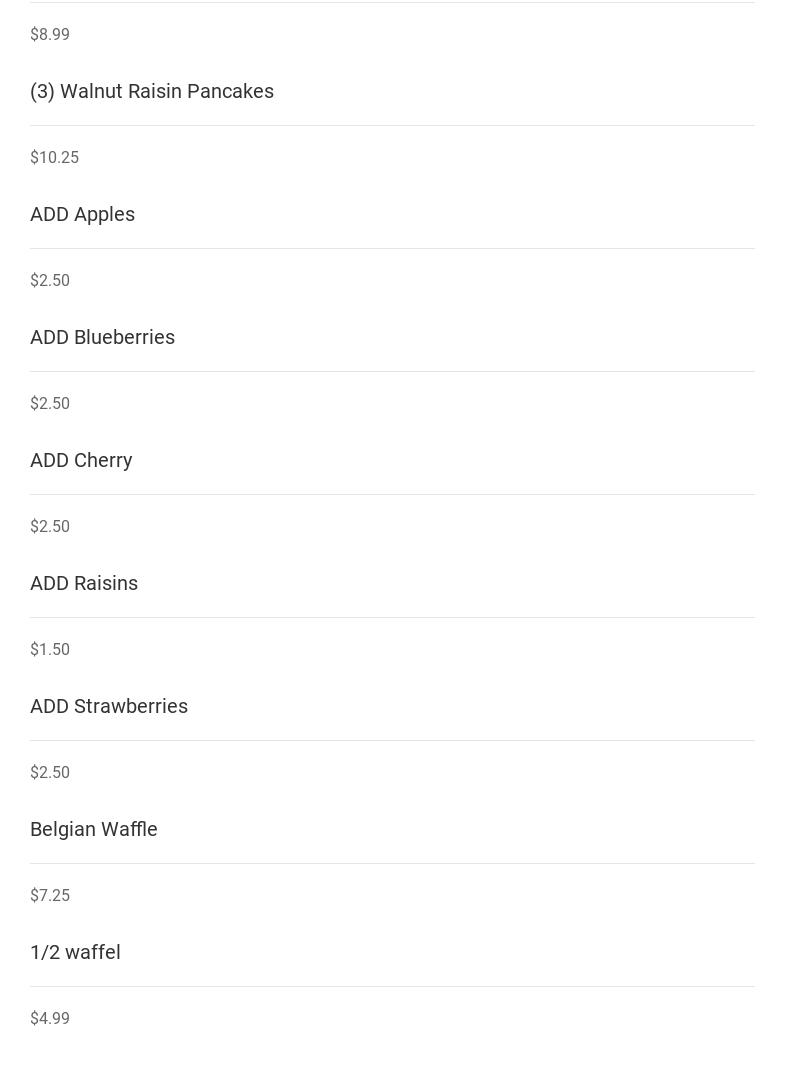785x1091 pixels.
Task: Click the divider line below Belgian Waffle
Action: point(392,863)
